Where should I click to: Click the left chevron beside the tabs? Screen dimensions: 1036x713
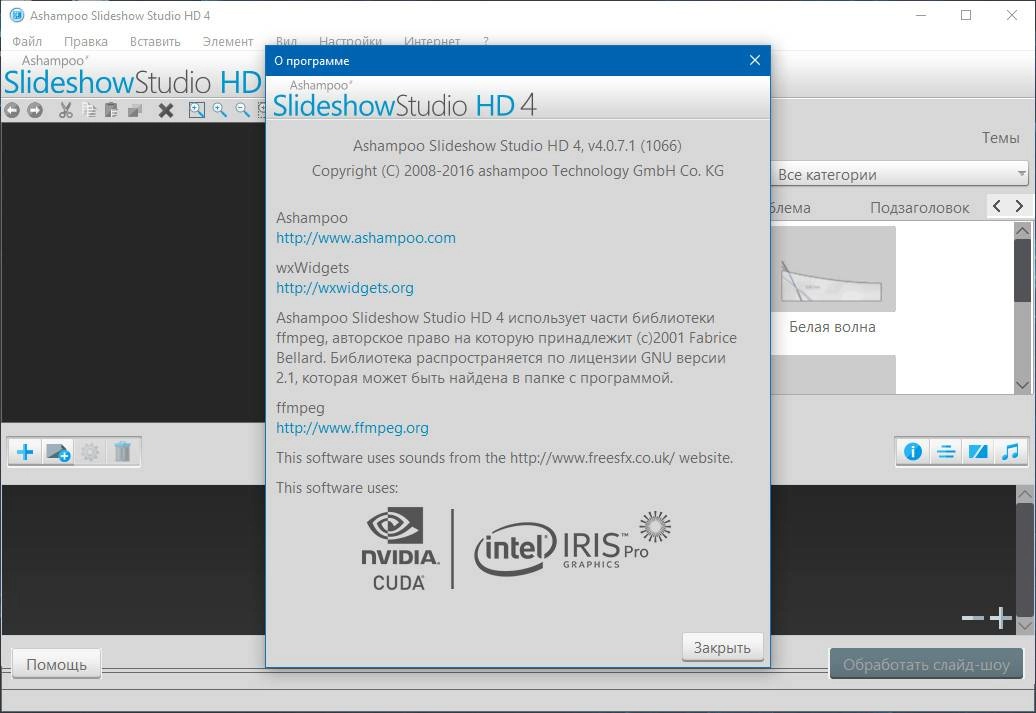pyautogui.click(x=997, y=206)
